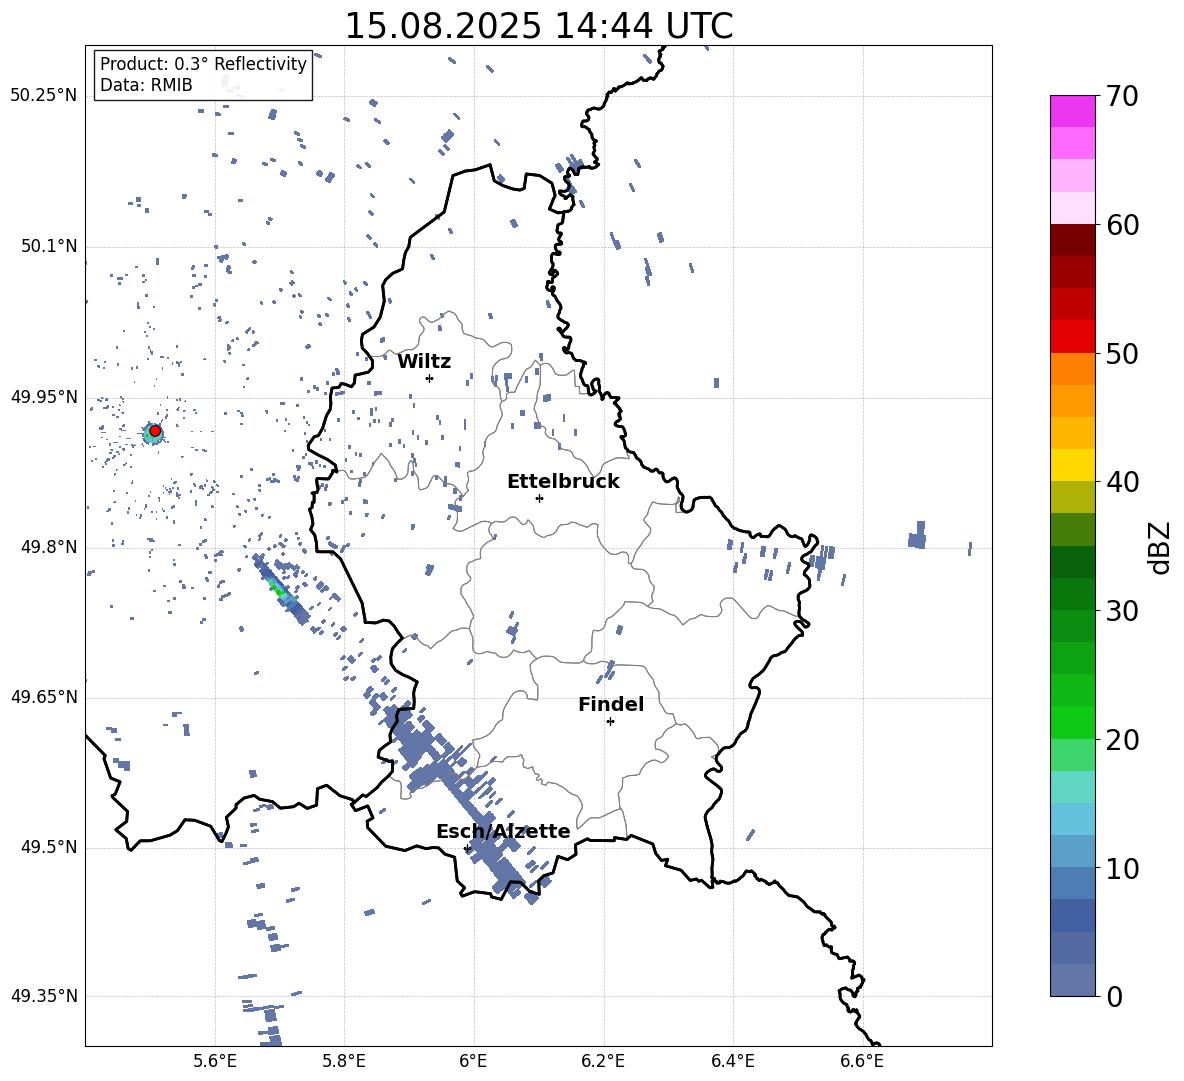Screen dimensions: 1184x1081
Task: Click the Esch/Alzette city label
Action: [503, 832]
